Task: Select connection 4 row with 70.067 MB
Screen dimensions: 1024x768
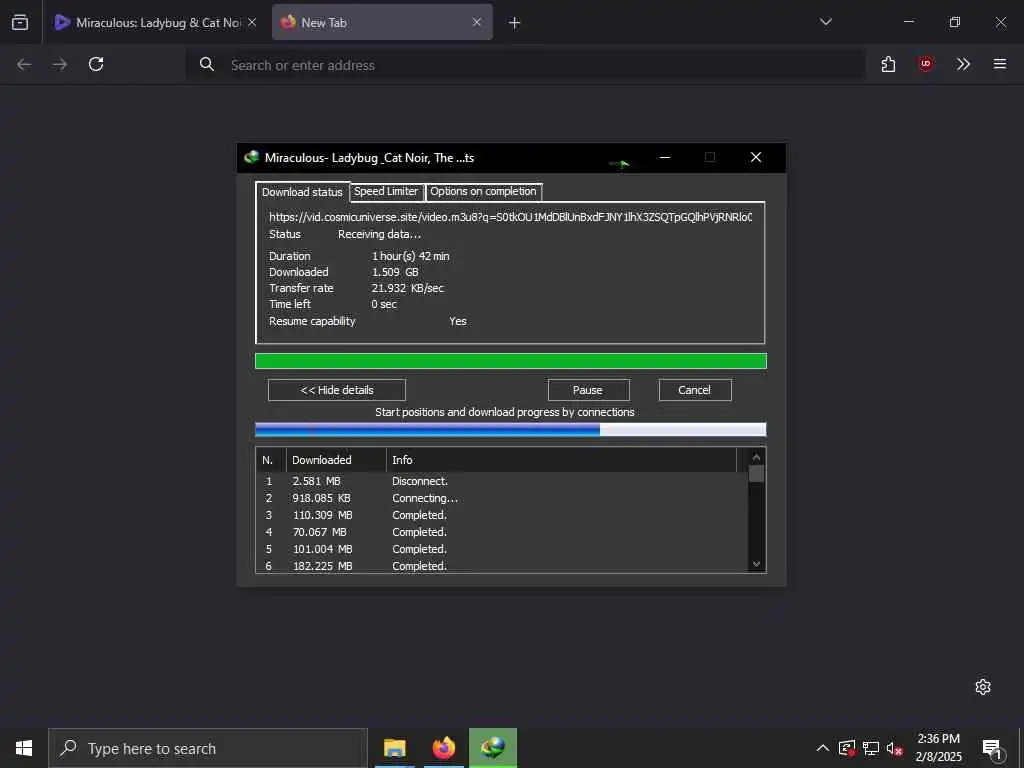Action: click(x=502, y=532)
